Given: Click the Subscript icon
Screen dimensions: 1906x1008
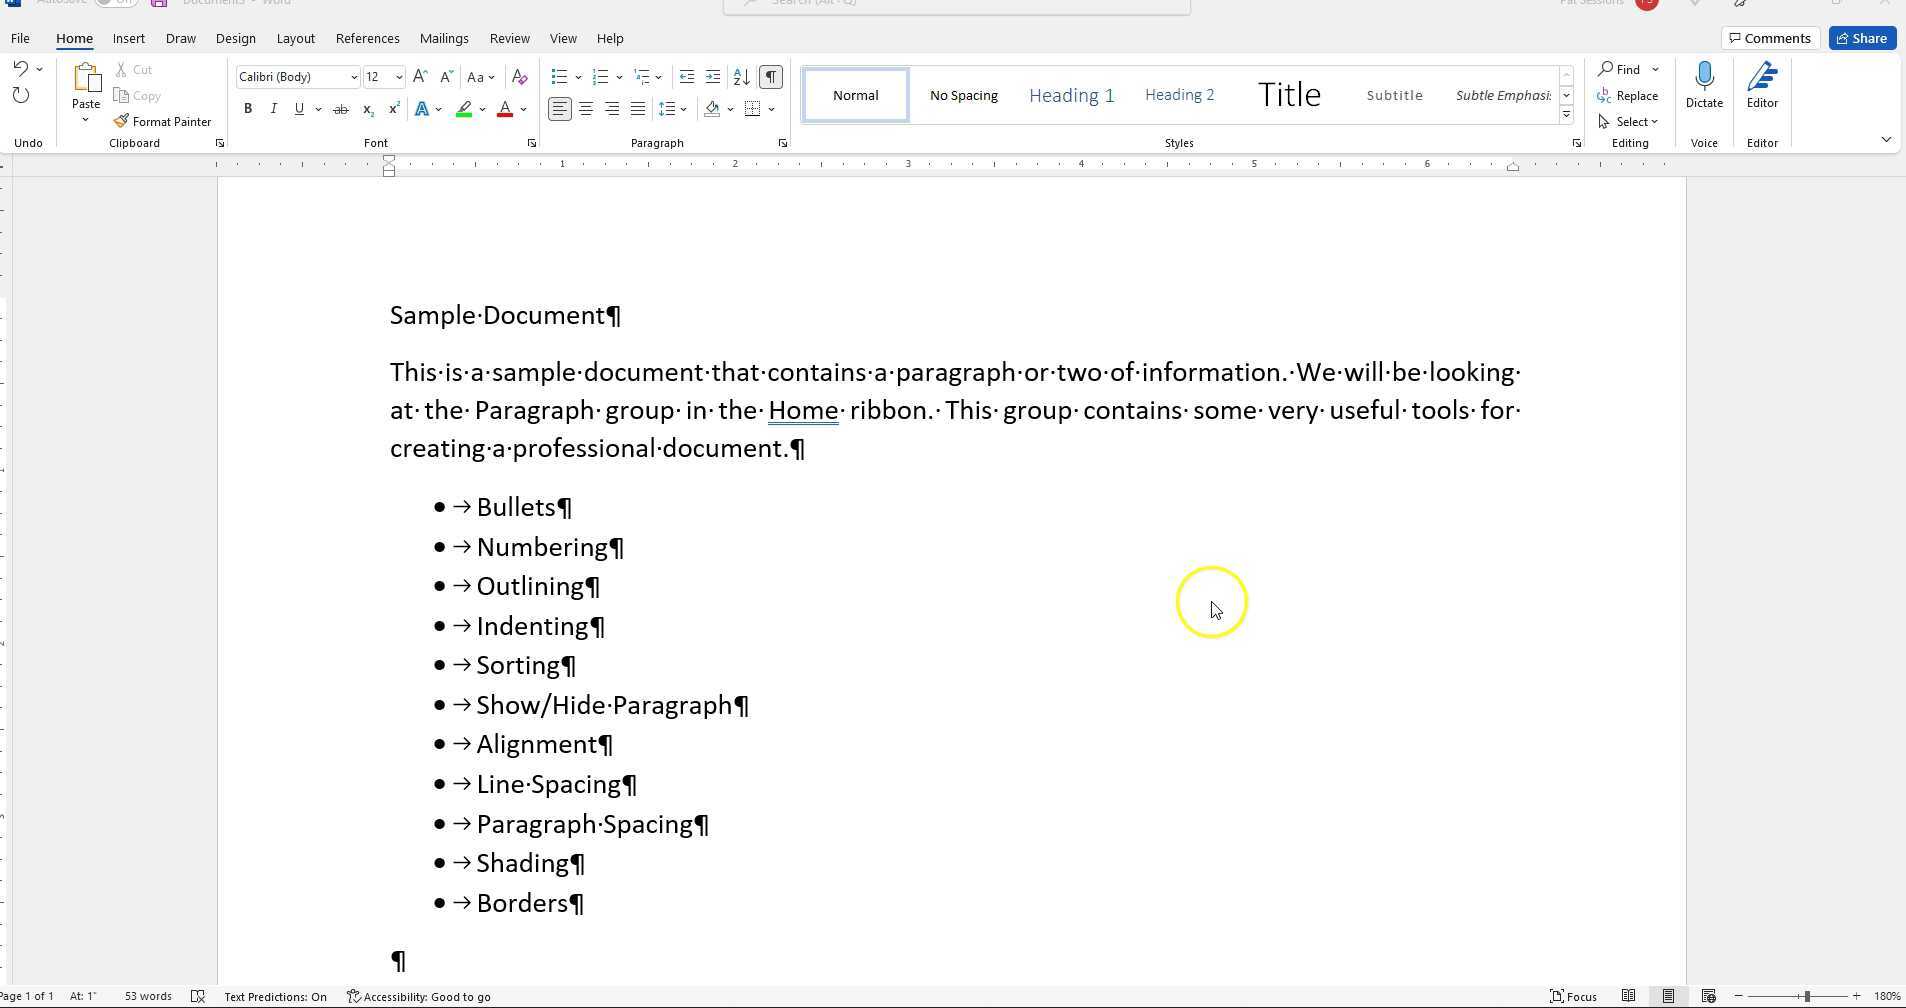Looking at the screenshot, I should 368,110.
